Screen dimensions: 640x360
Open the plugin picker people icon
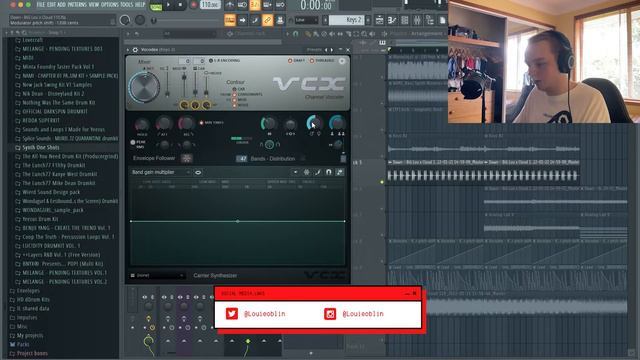[x=280, y=20]
